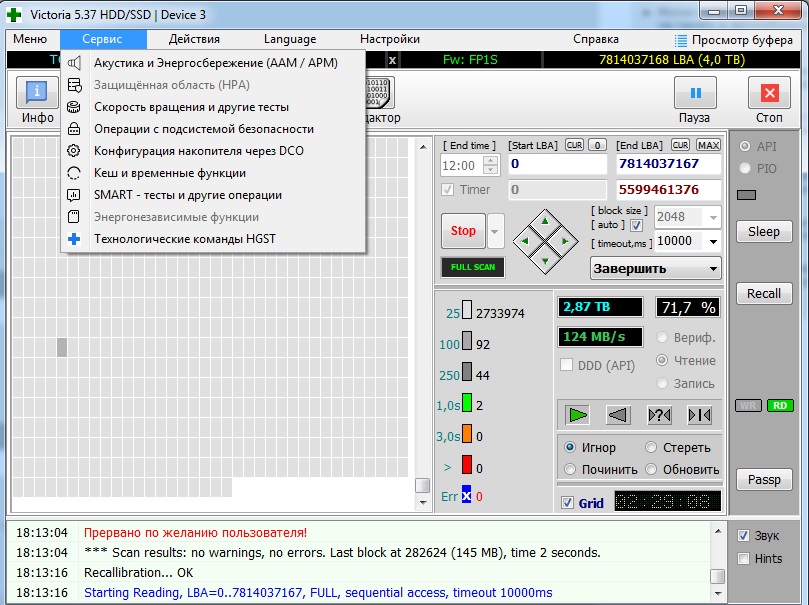Click the green 1,0s color block

click(466, 402)
